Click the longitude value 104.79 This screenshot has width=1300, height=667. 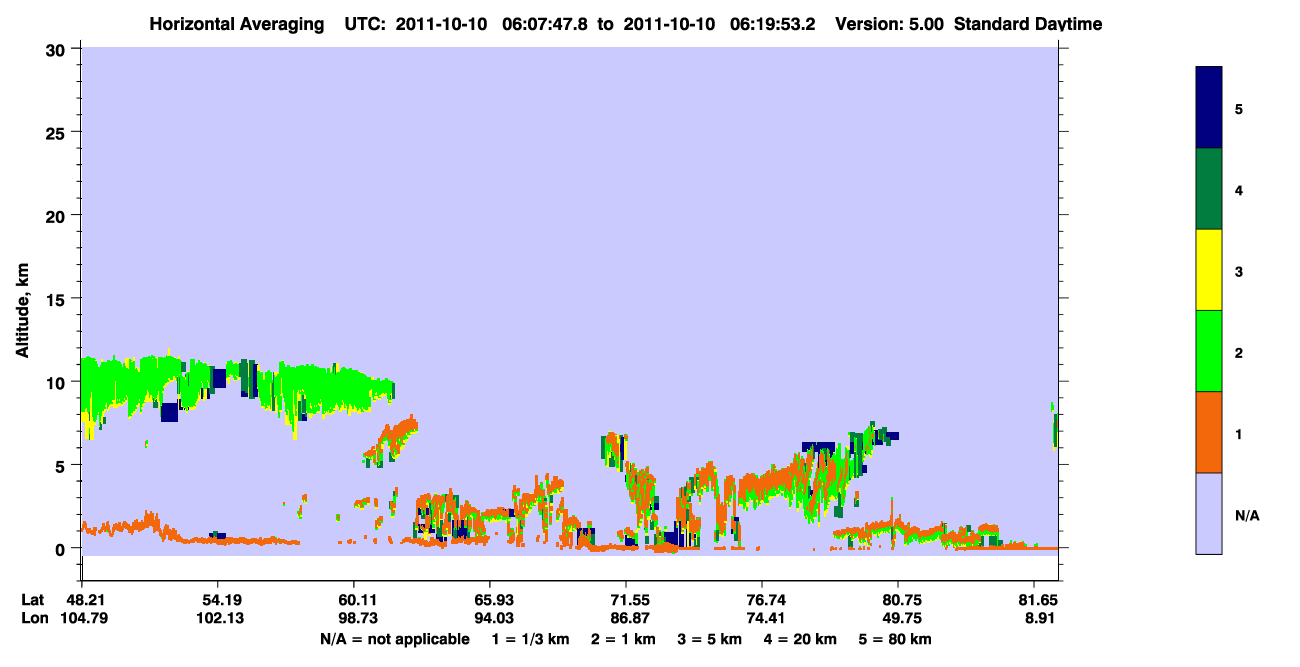coord(82,618)
